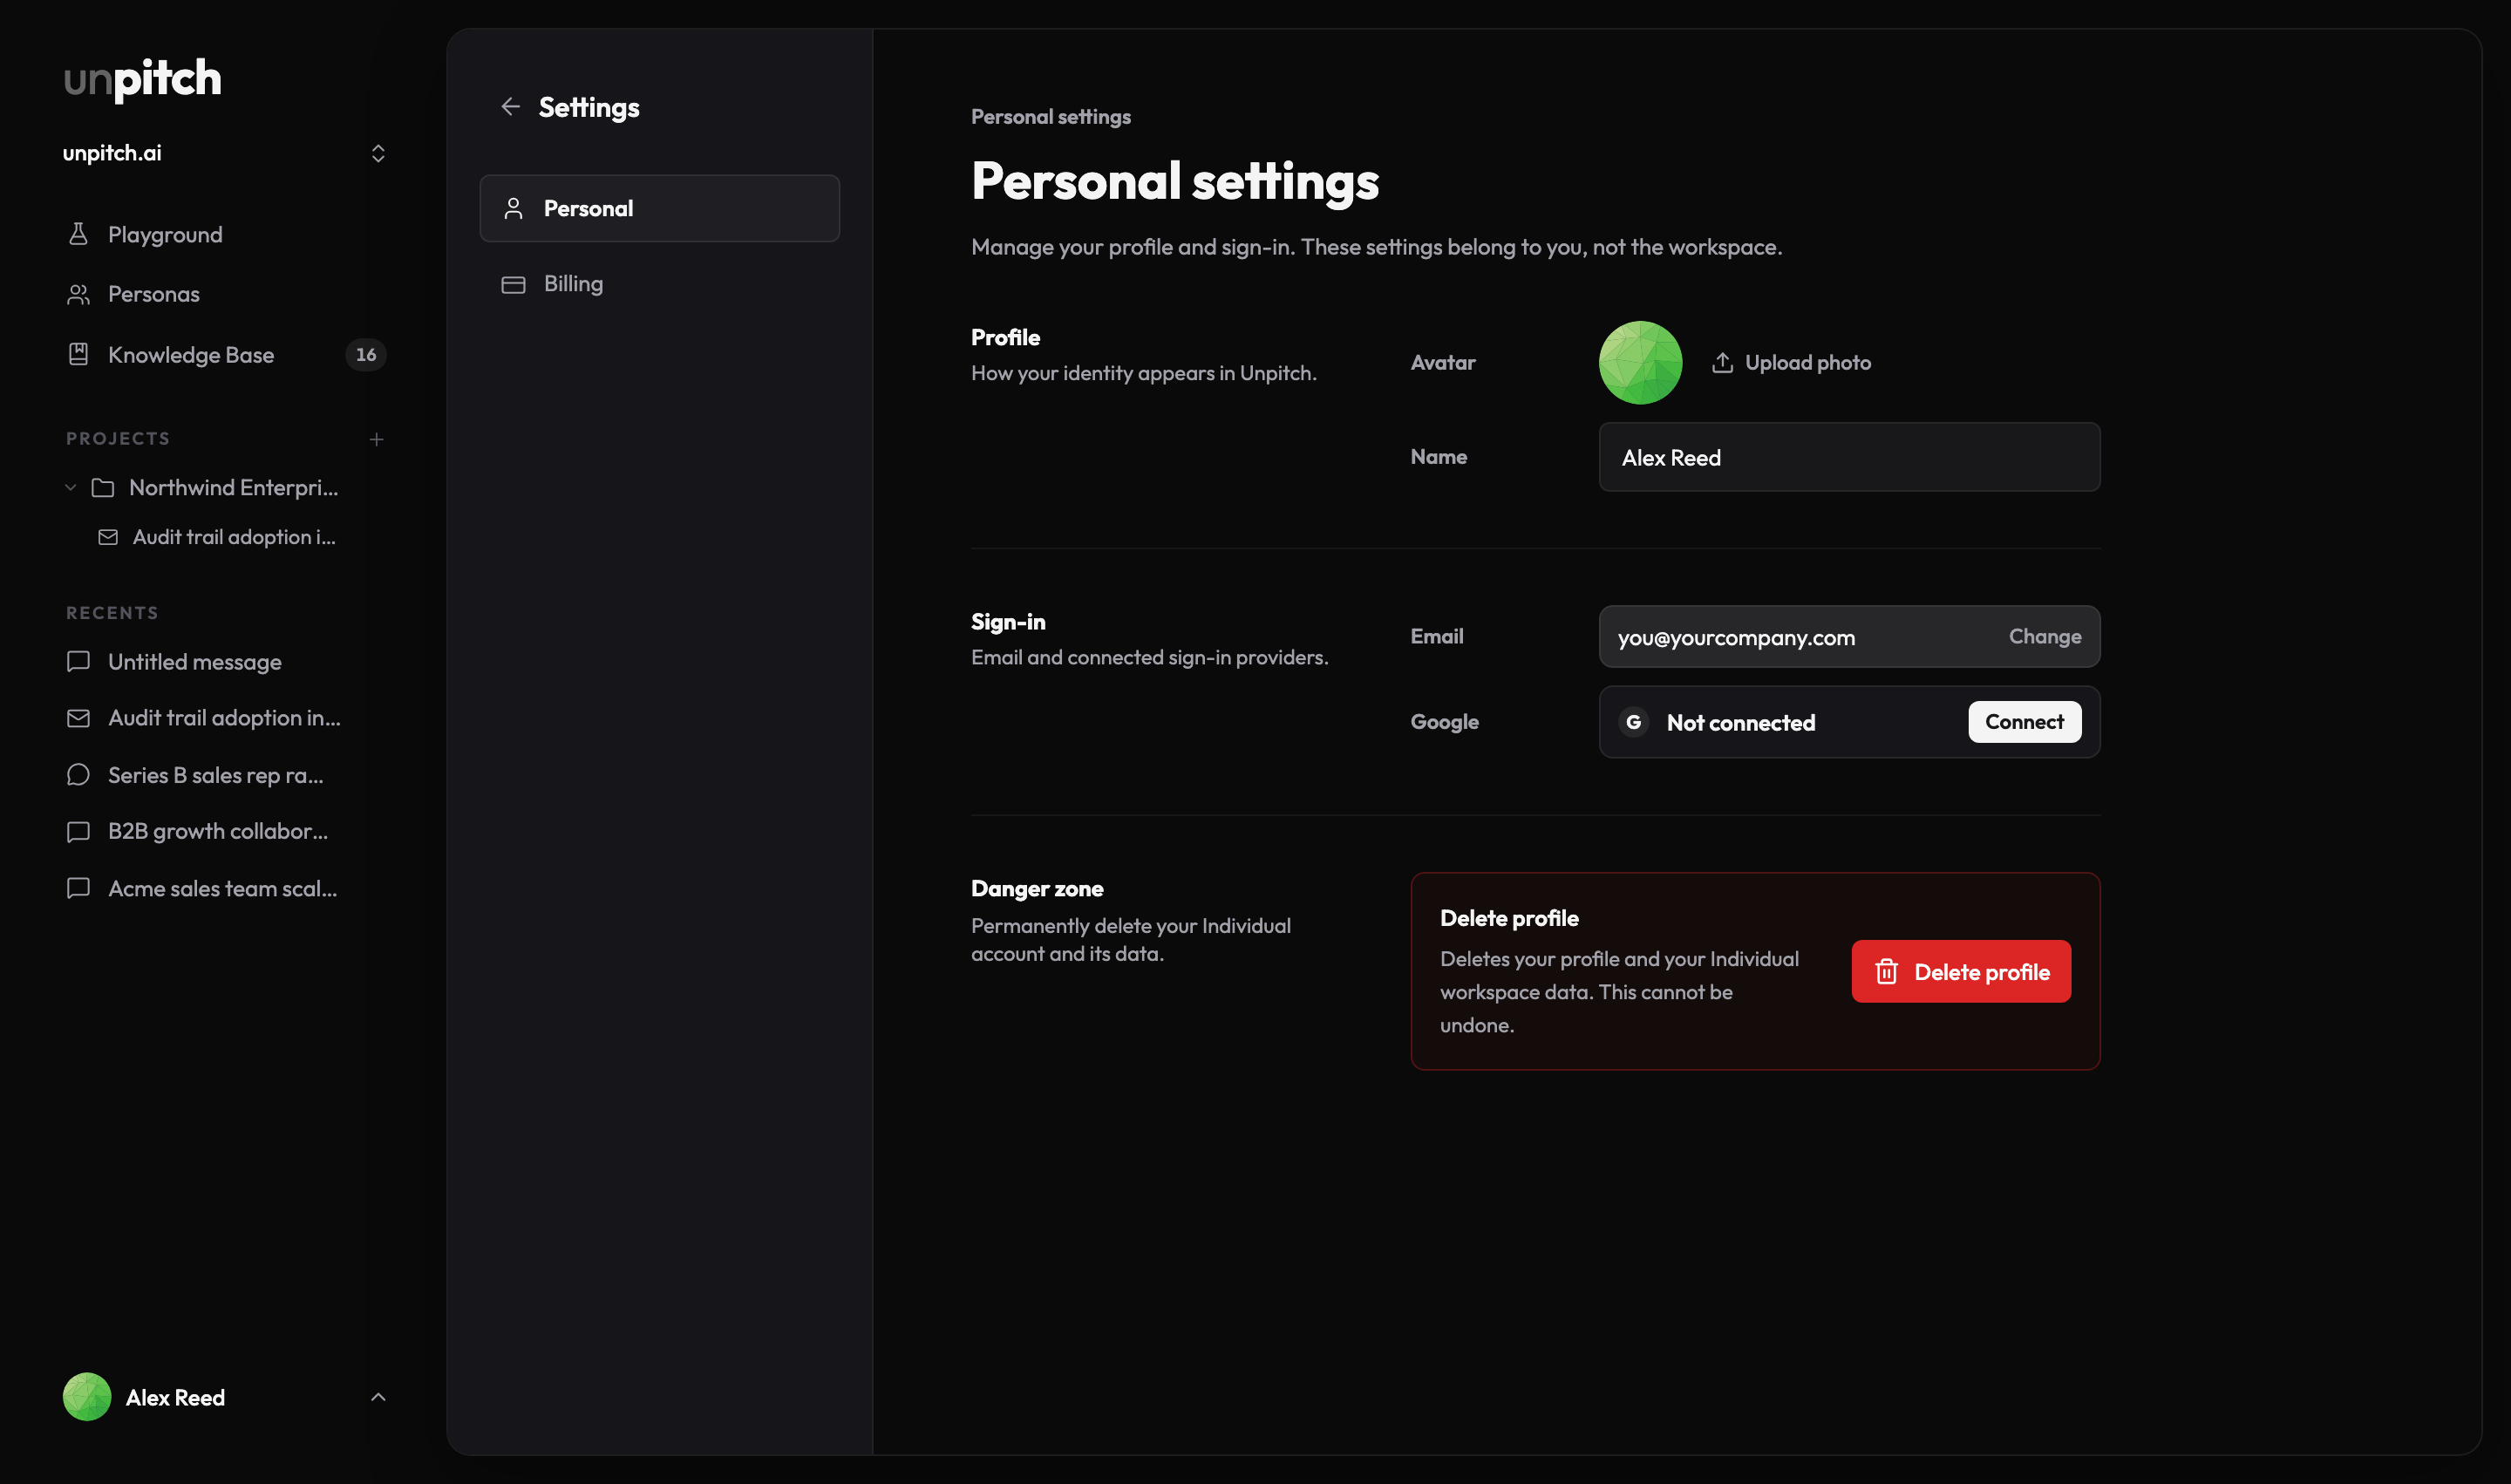Click the Billing card icon
The height and width of the screenshot is (1484, 2511).
coord(513,285)
